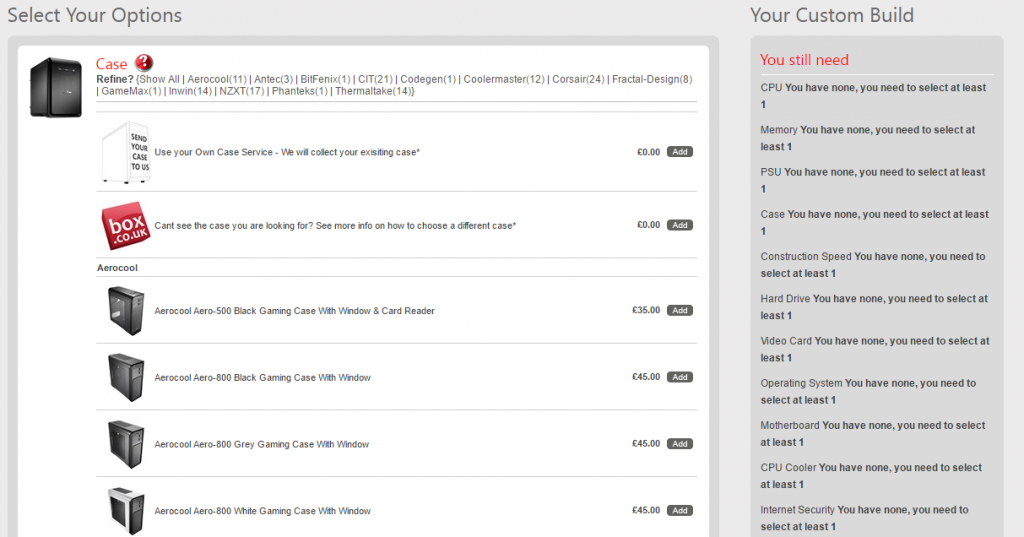Filter cases by Coolermaster(12)

(x=504, y=79)
